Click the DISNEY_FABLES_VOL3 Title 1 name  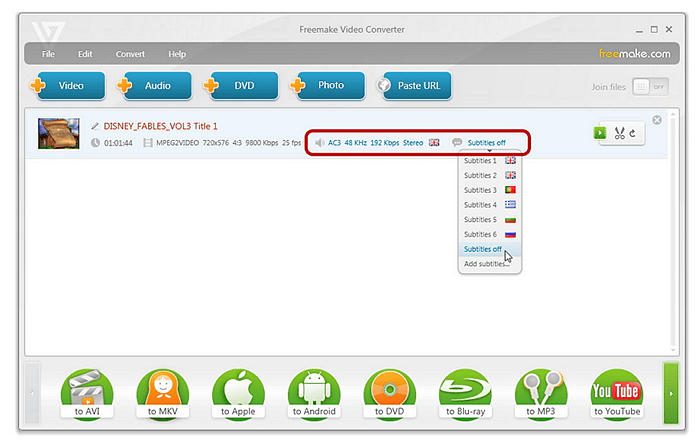click(x=161, y=126)
